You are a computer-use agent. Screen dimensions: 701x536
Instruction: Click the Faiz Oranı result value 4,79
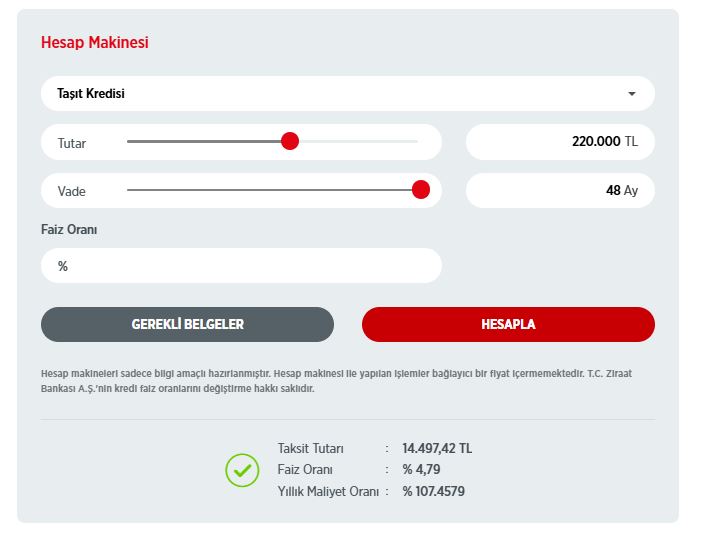pyautogui.click(x=421, y=470)
